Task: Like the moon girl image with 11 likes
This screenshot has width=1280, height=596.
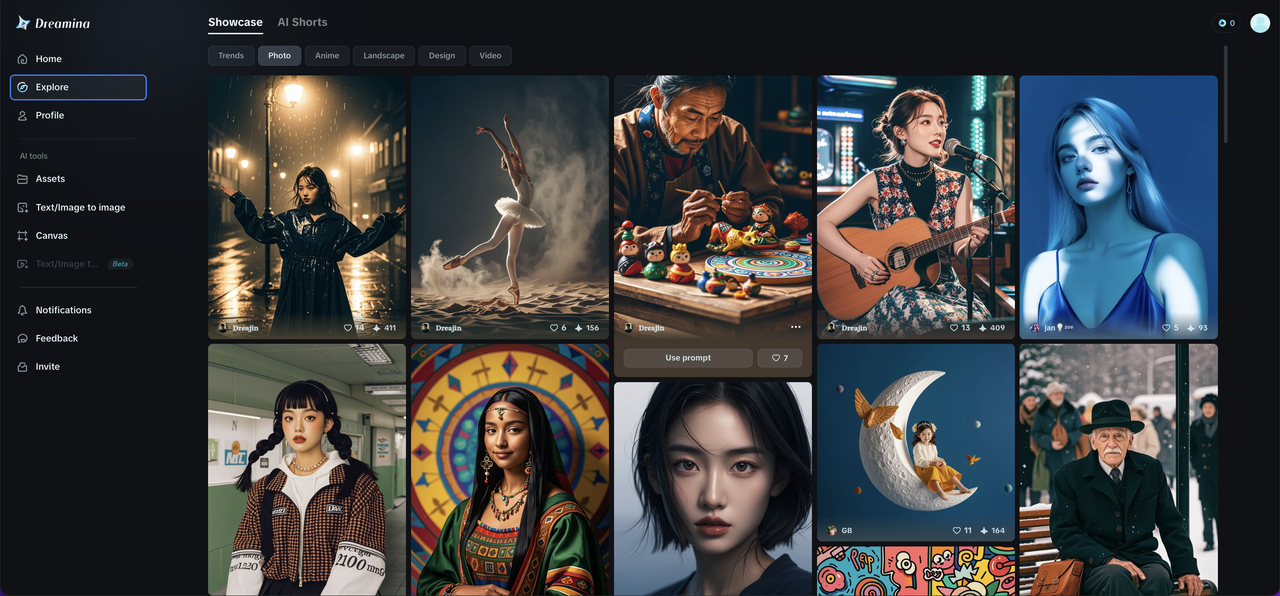Action: point(957,531)
